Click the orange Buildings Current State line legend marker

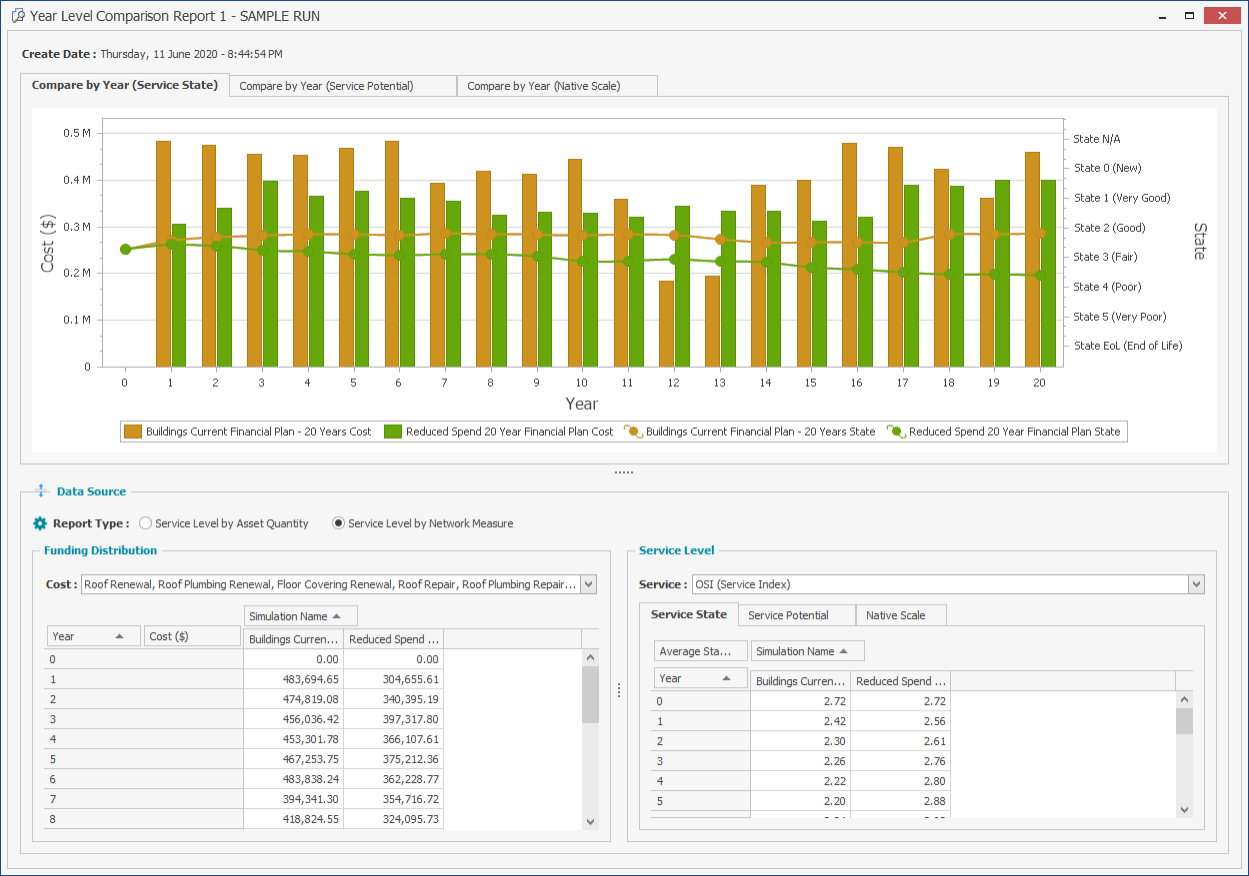(x=633, y=432)
